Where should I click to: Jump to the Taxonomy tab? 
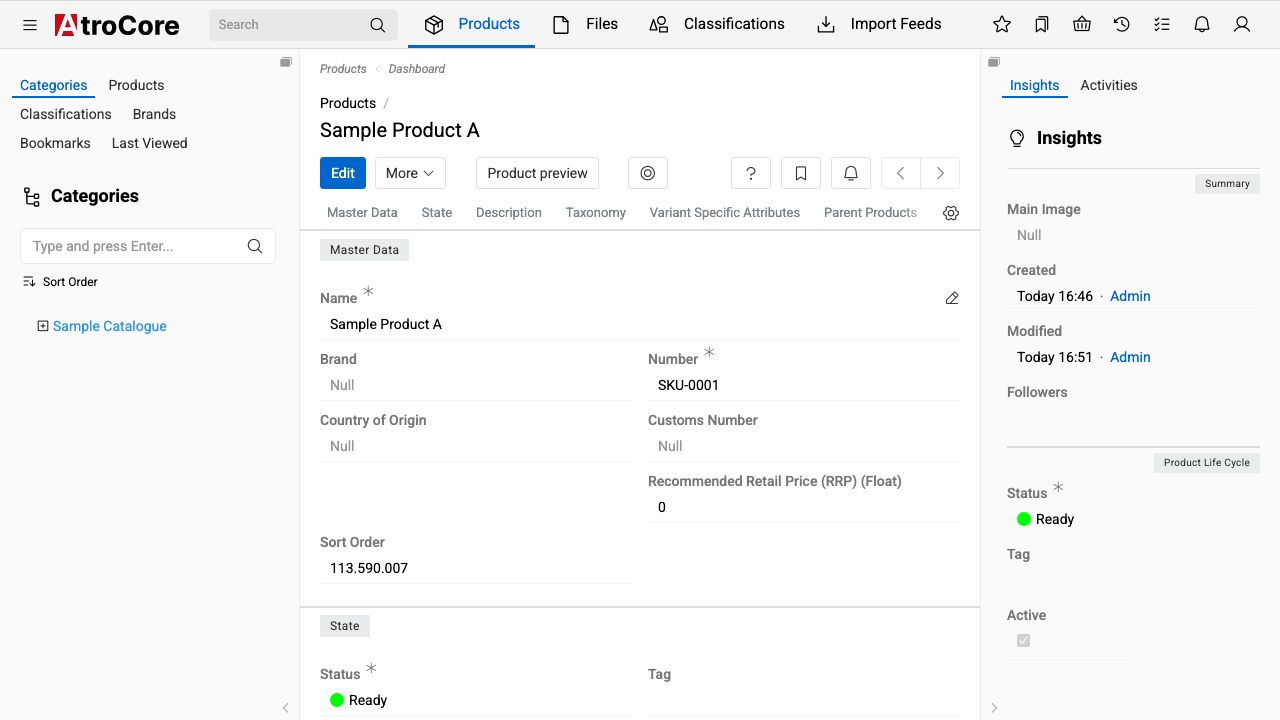596,213
